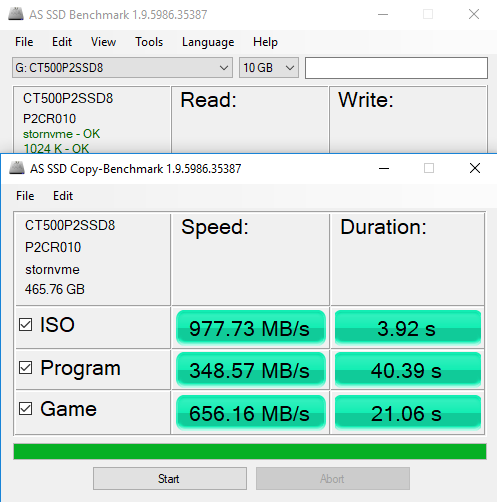Click the Copy-Benchmark window drive icon
This screenshot has height=502, width=497.
[17, 168]
